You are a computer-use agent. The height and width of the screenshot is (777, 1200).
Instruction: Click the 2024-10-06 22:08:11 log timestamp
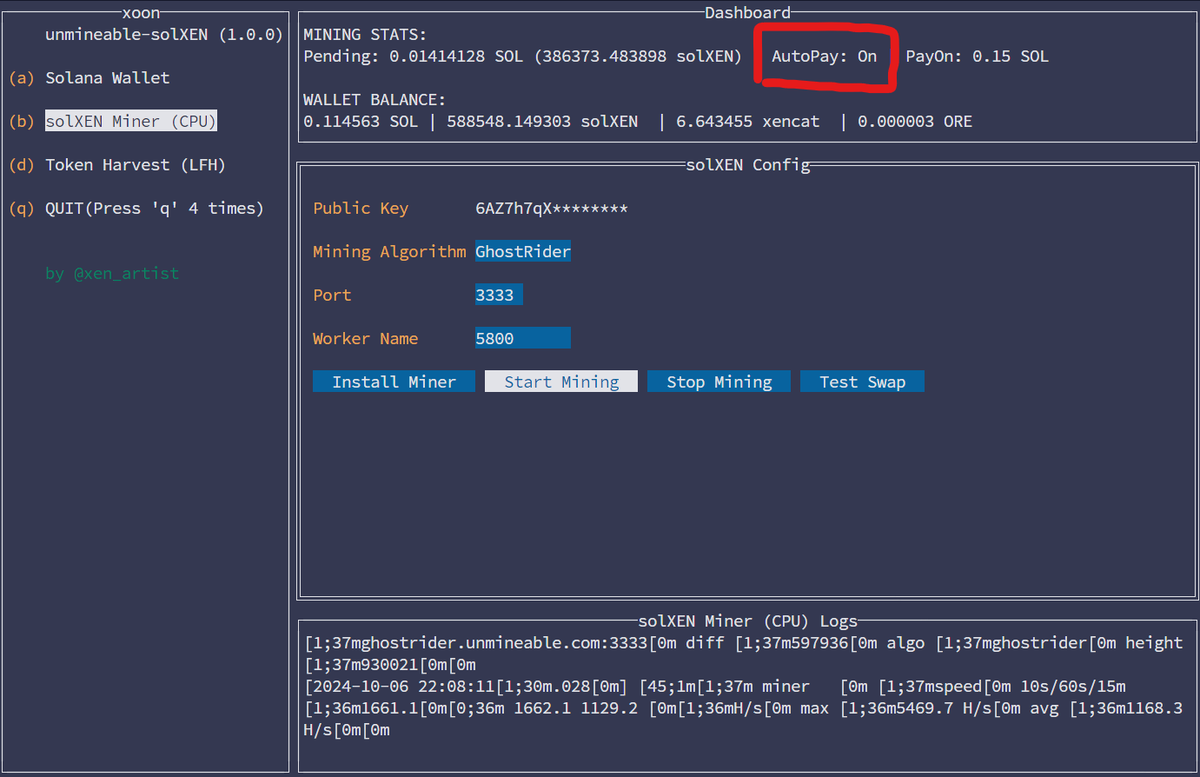403,686
